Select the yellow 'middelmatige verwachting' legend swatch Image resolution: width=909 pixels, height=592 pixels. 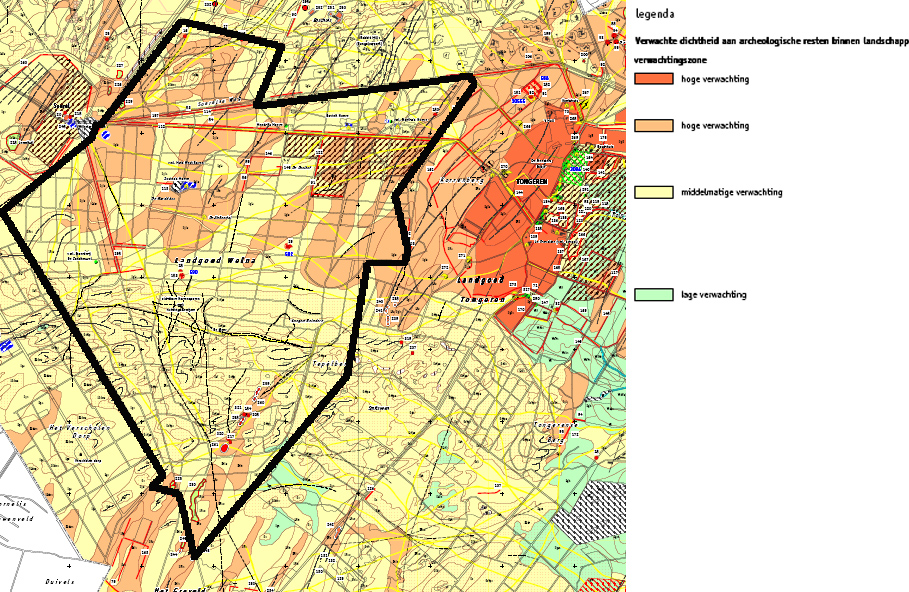pyautogui.click(x=653, y=193)
